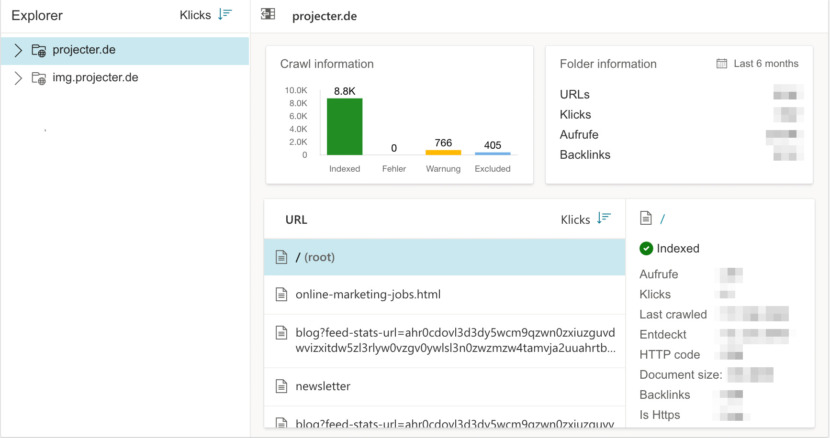Click the img.projecter.de site folder icon
830x438 pixels.
[39, 78]
